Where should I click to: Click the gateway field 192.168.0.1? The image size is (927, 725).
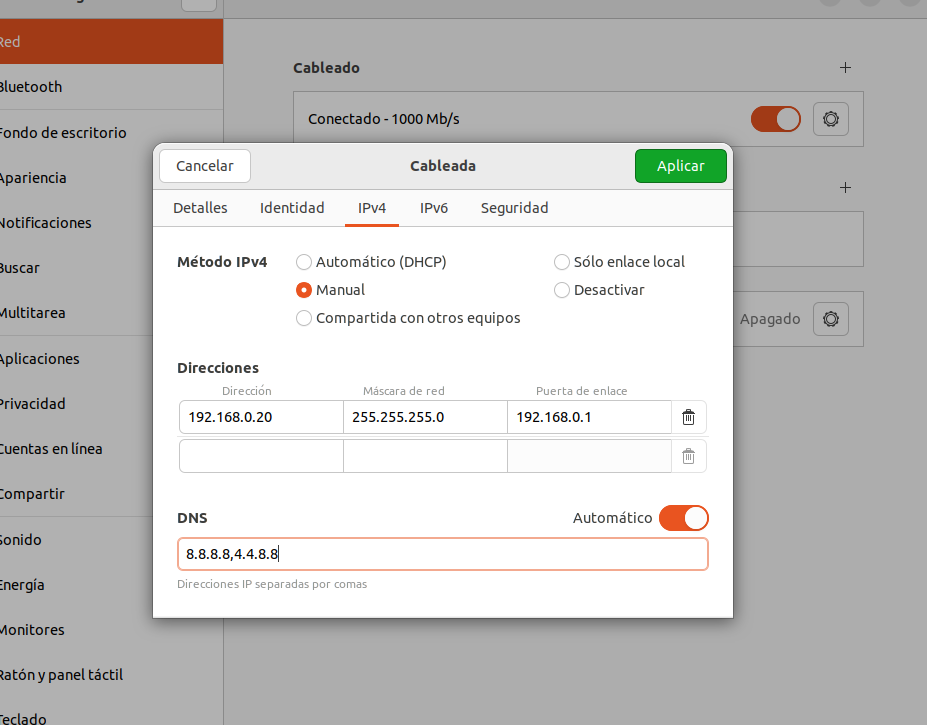click(x=589, y=417)
